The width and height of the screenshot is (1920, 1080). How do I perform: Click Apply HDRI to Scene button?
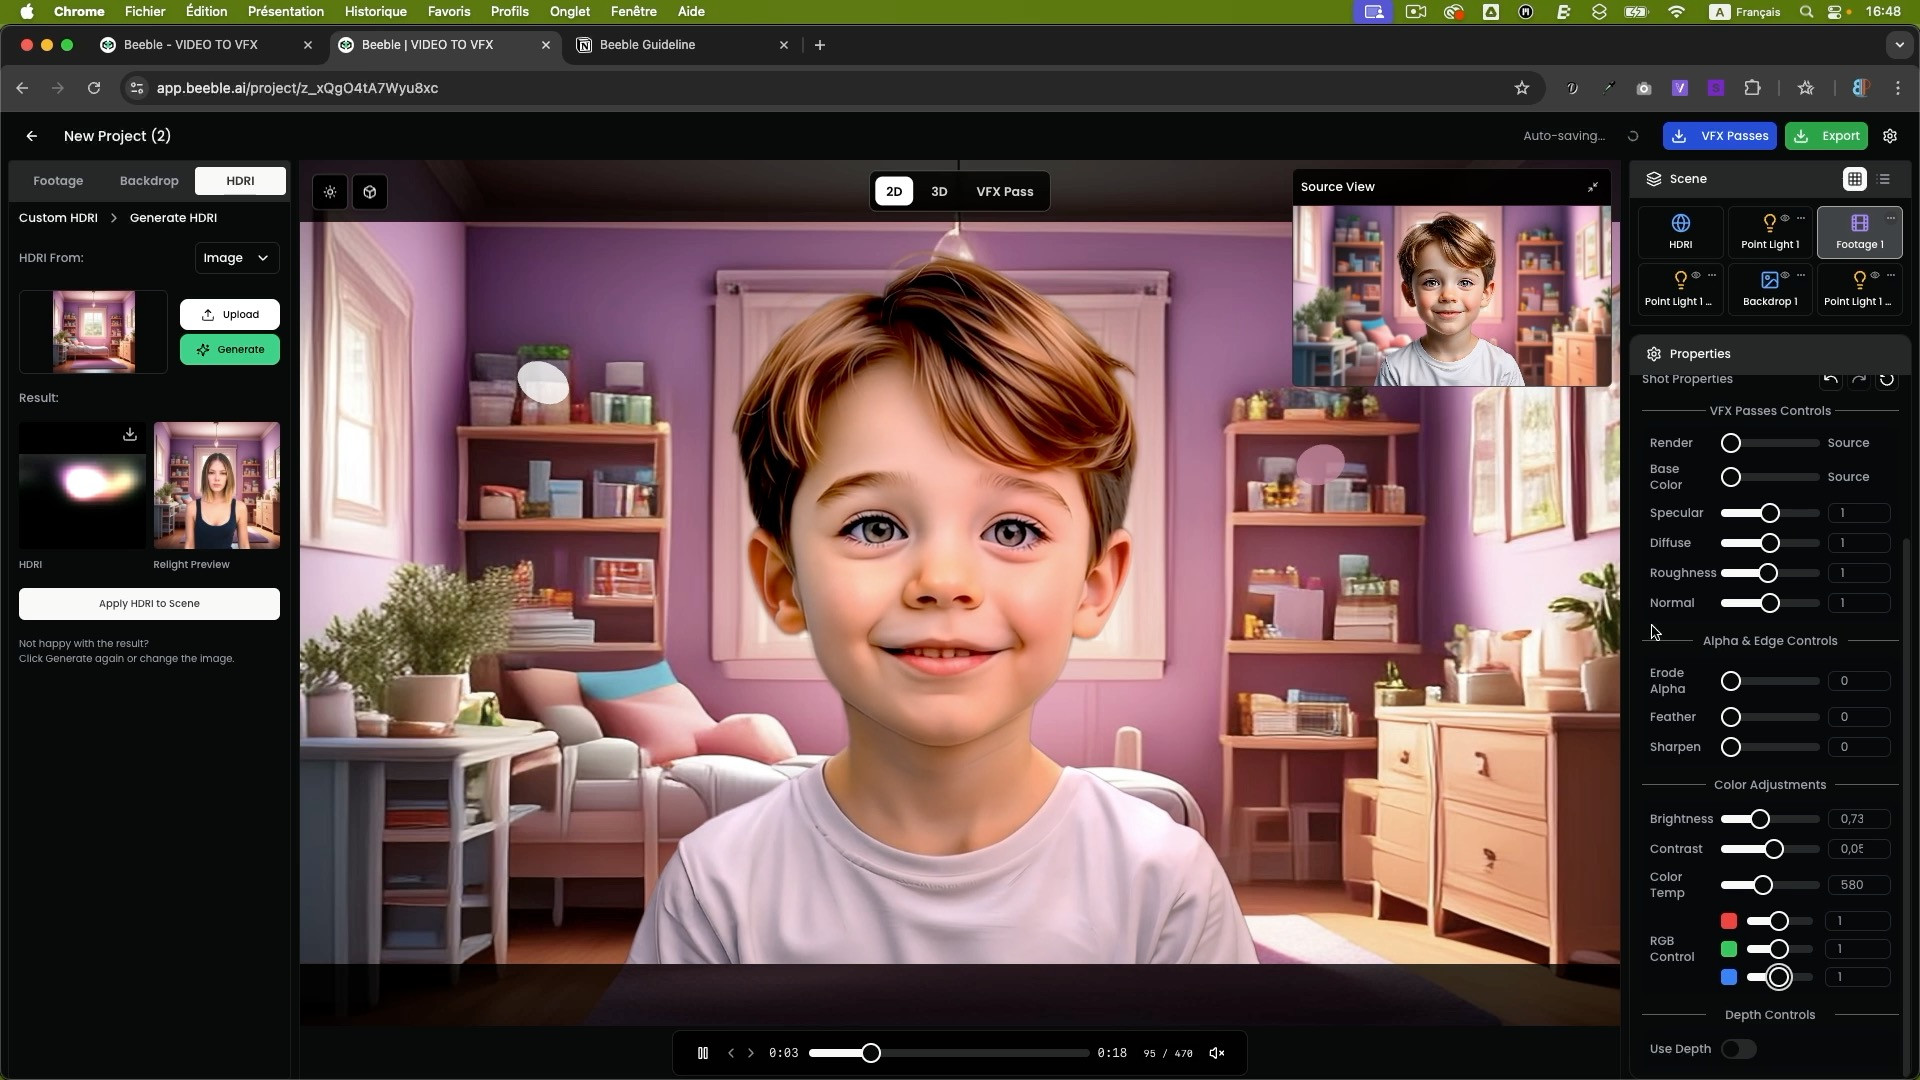(149, 604)
